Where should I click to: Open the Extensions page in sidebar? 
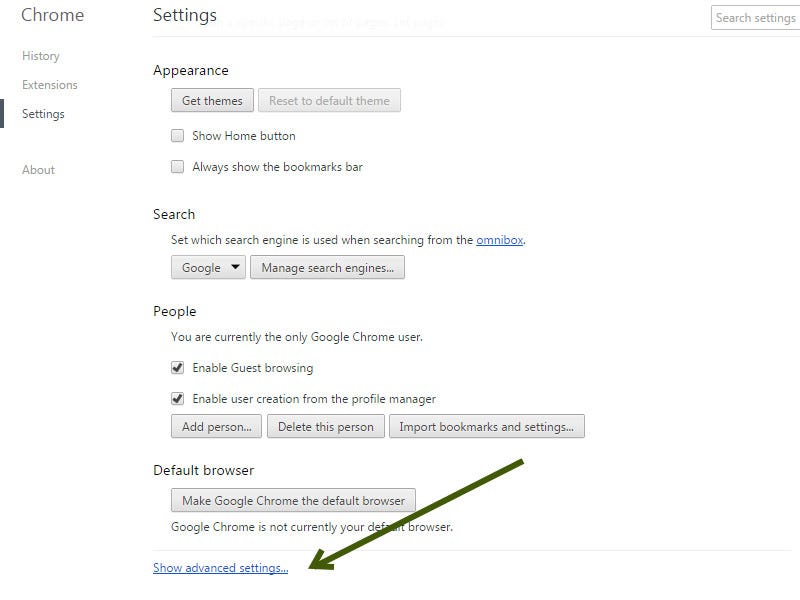click(49, 85)
